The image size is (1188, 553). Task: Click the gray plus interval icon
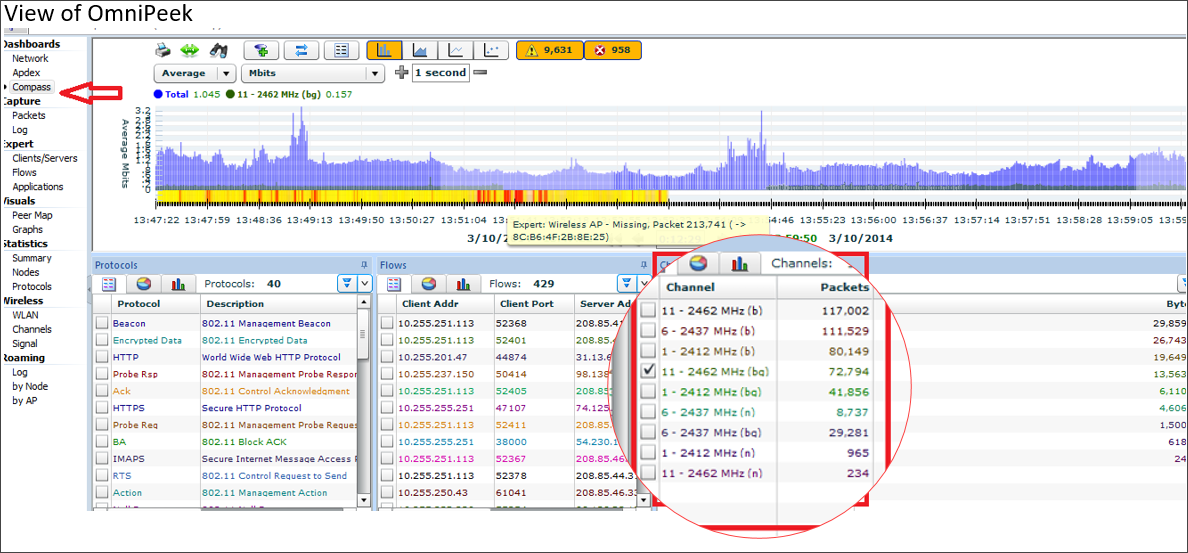tap(402, 73)
